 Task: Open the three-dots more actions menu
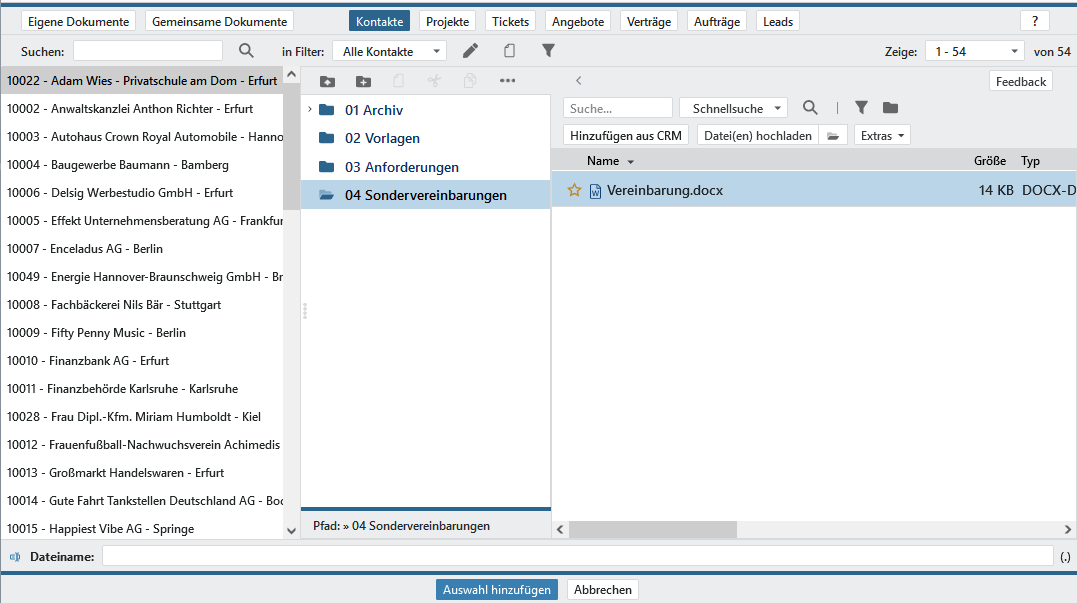(x=507, y=81)
